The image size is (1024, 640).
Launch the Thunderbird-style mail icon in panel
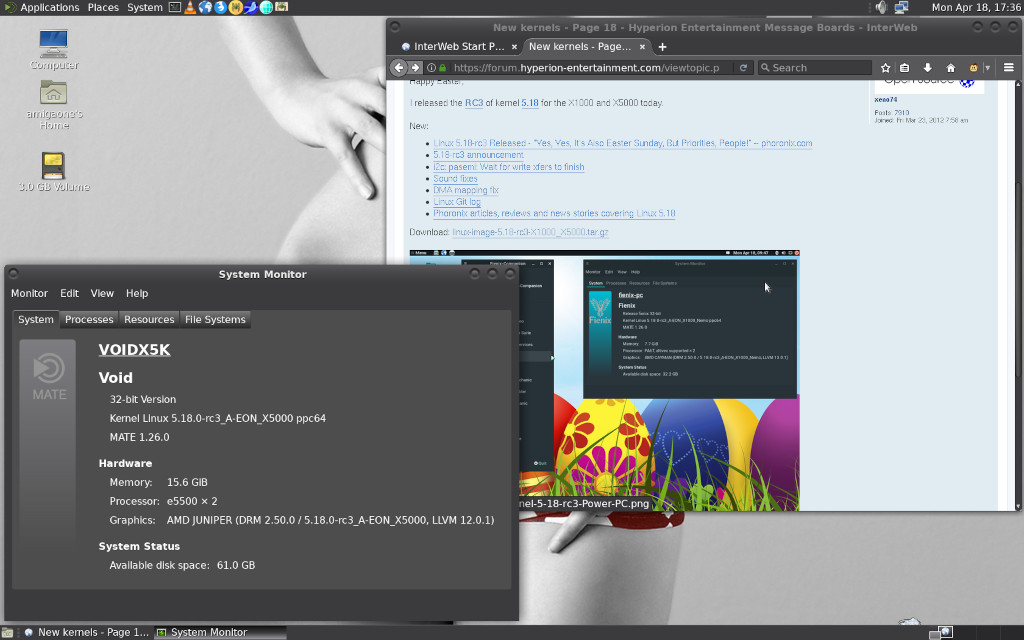point(220,7)
